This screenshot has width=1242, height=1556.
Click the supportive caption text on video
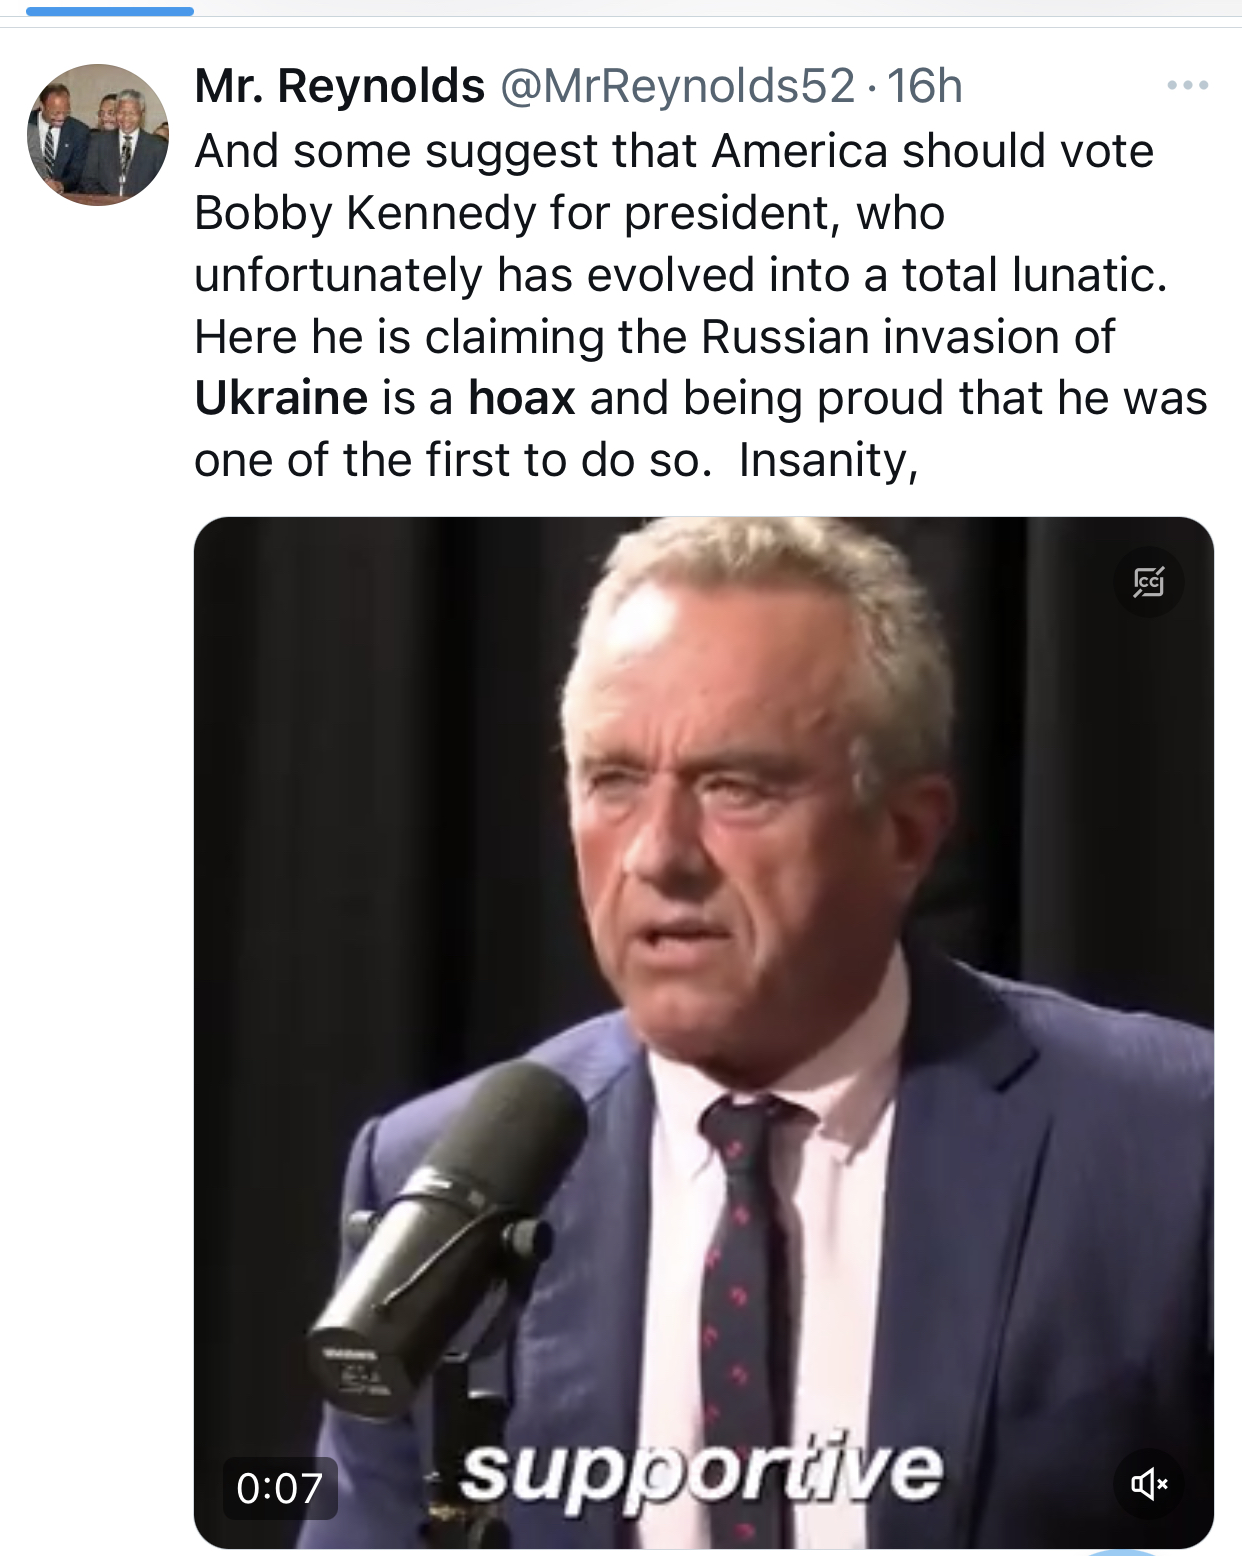coord(701,1470)
